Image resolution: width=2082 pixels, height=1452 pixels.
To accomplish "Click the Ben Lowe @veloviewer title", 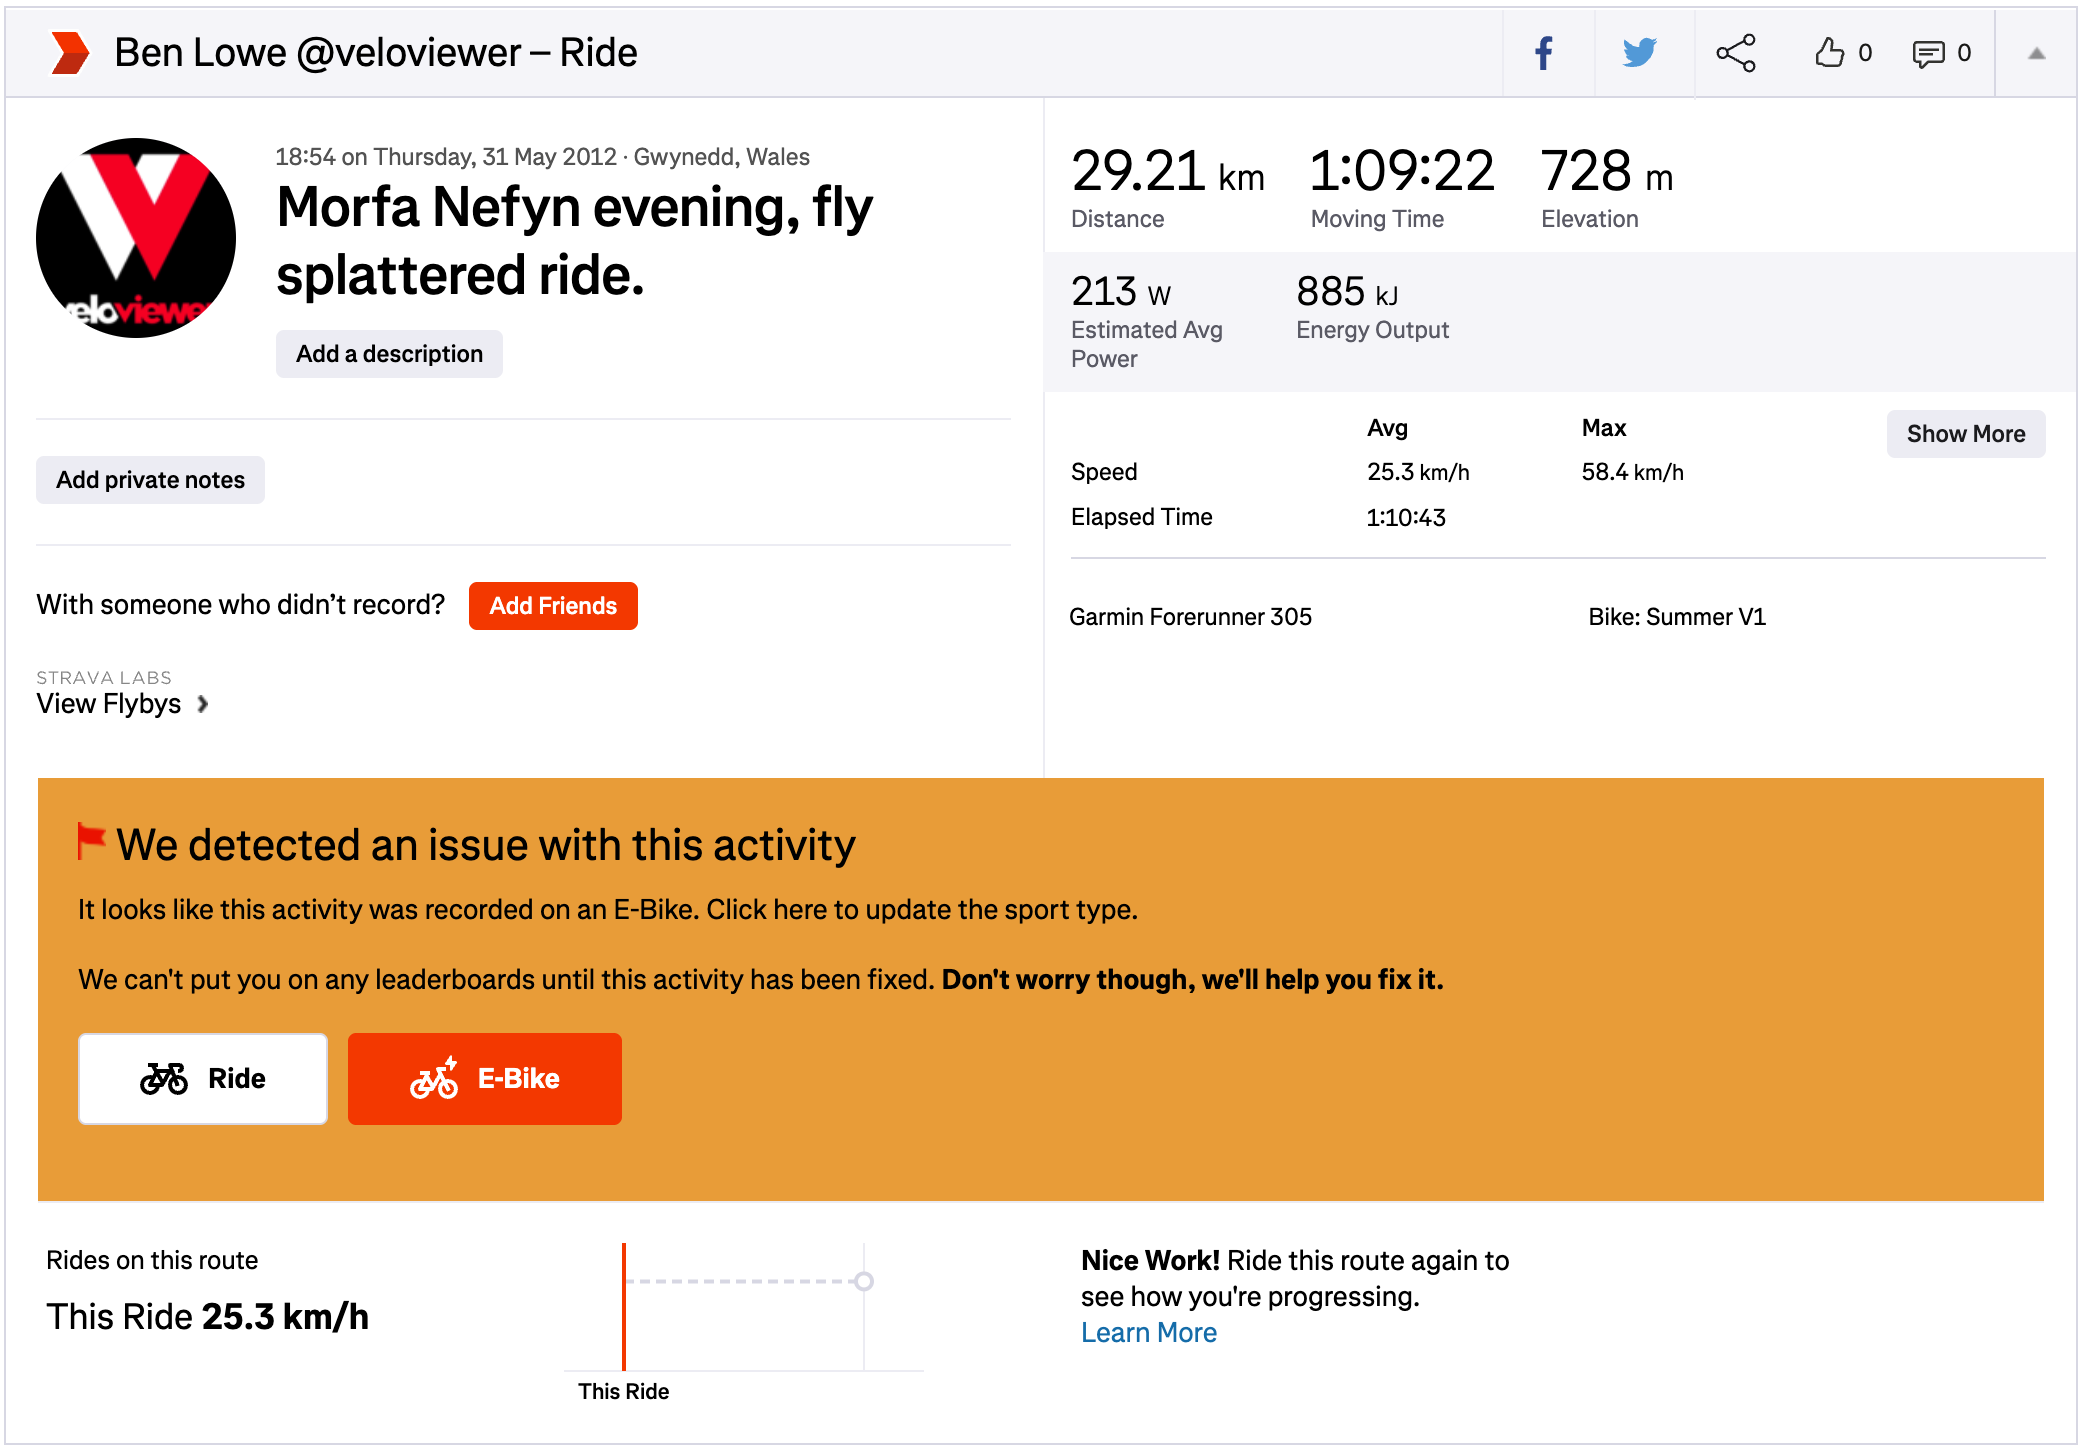I will (376, 53).
